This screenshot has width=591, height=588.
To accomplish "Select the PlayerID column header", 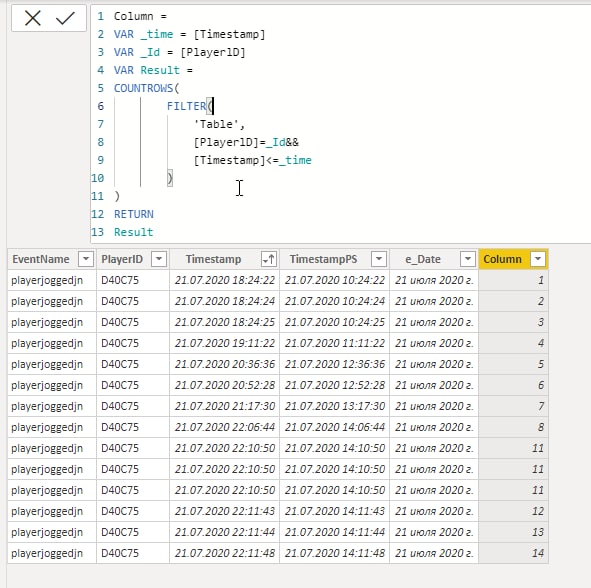I will pyautogui.click(x=122, y=259).
